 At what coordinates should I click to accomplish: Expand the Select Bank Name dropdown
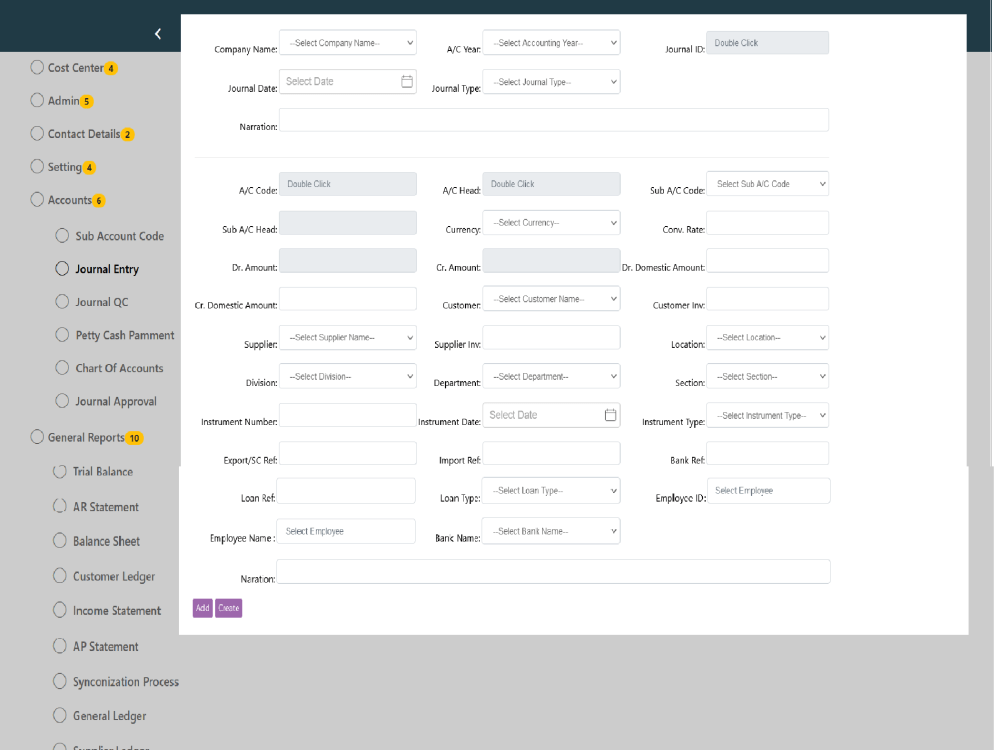click(x=550, y=531)
